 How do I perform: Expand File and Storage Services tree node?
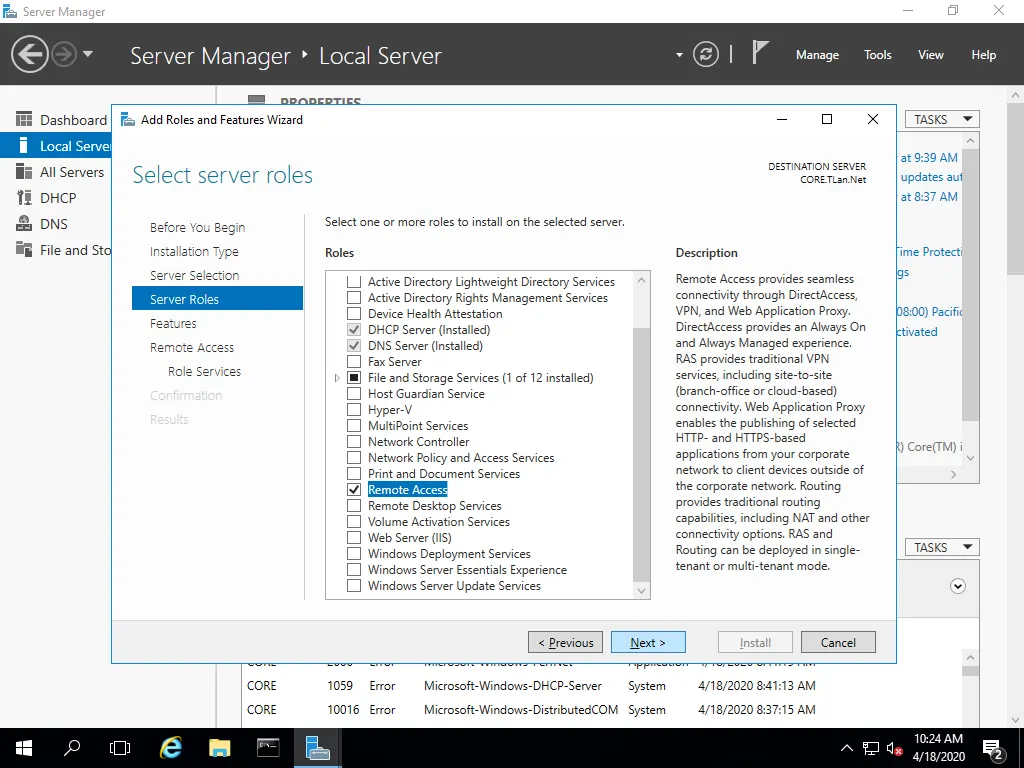point(337,378)
